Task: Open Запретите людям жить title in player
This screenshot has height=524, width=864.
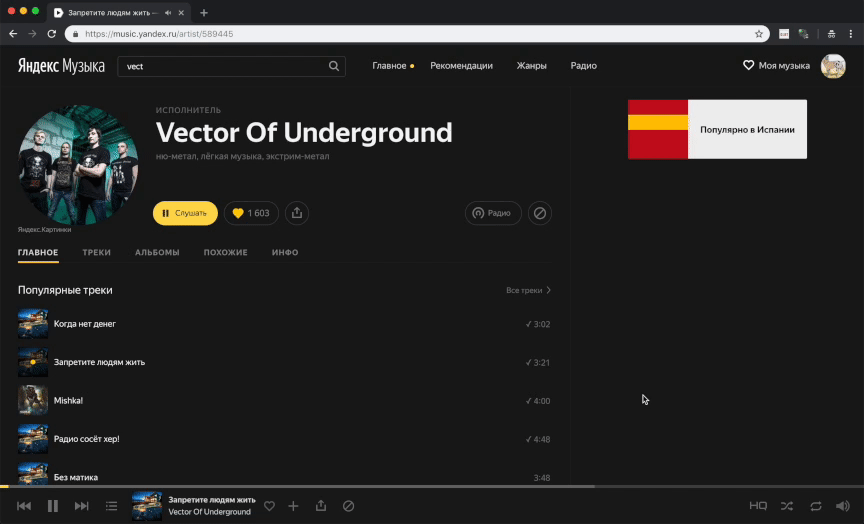Action: pos(212,500)
